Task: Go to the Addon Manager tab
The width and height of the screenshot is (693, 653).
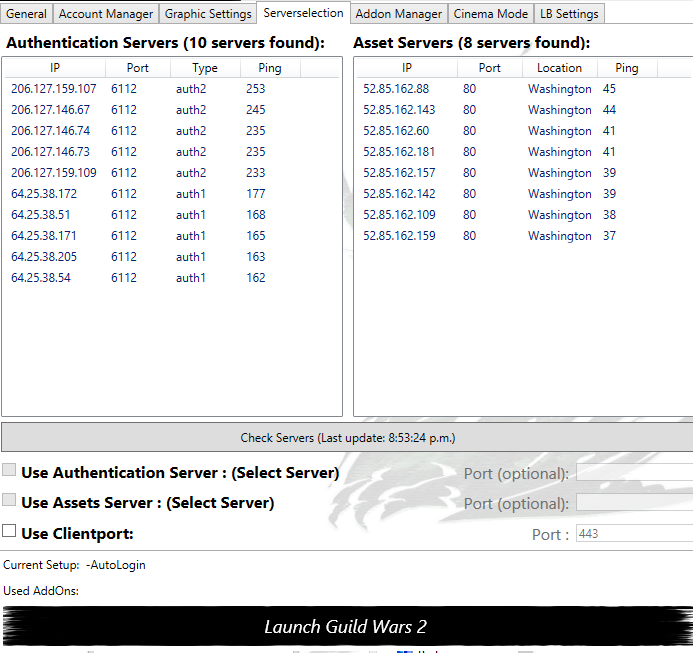Action: pos(399,14)
